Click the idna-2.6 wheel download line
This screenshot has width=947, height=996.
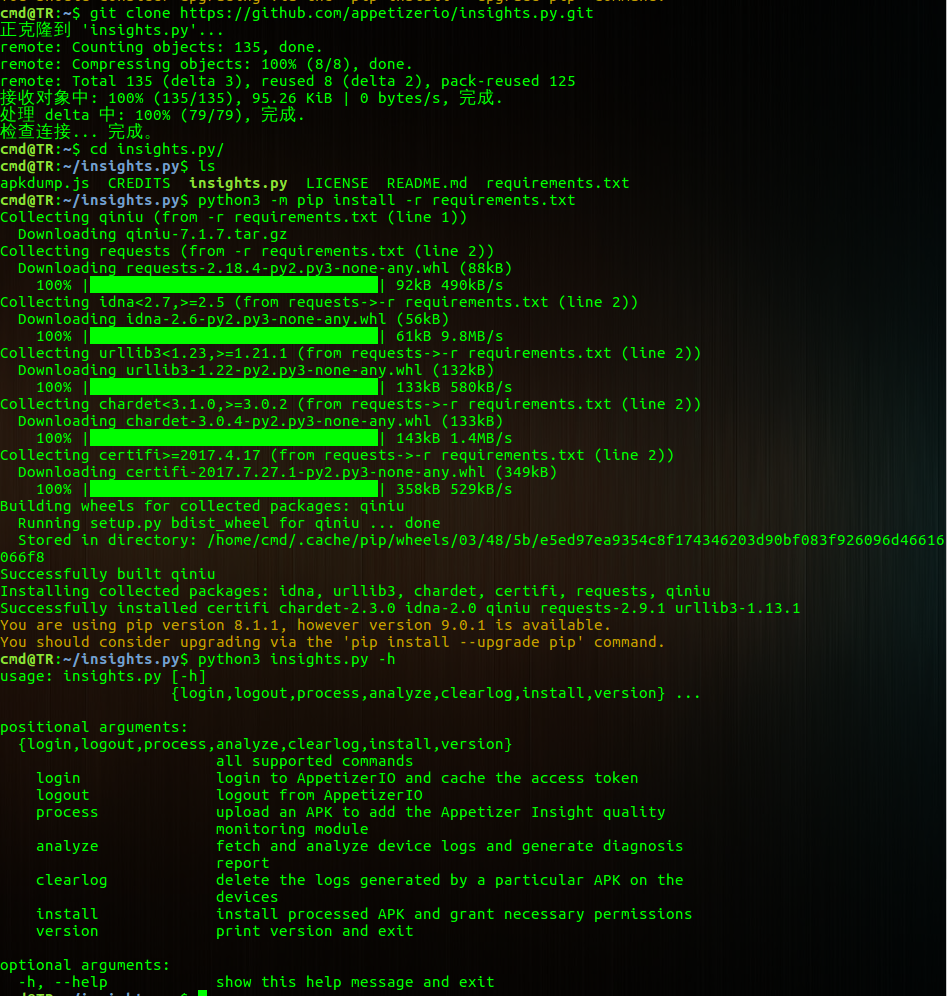tap(234, 319)
